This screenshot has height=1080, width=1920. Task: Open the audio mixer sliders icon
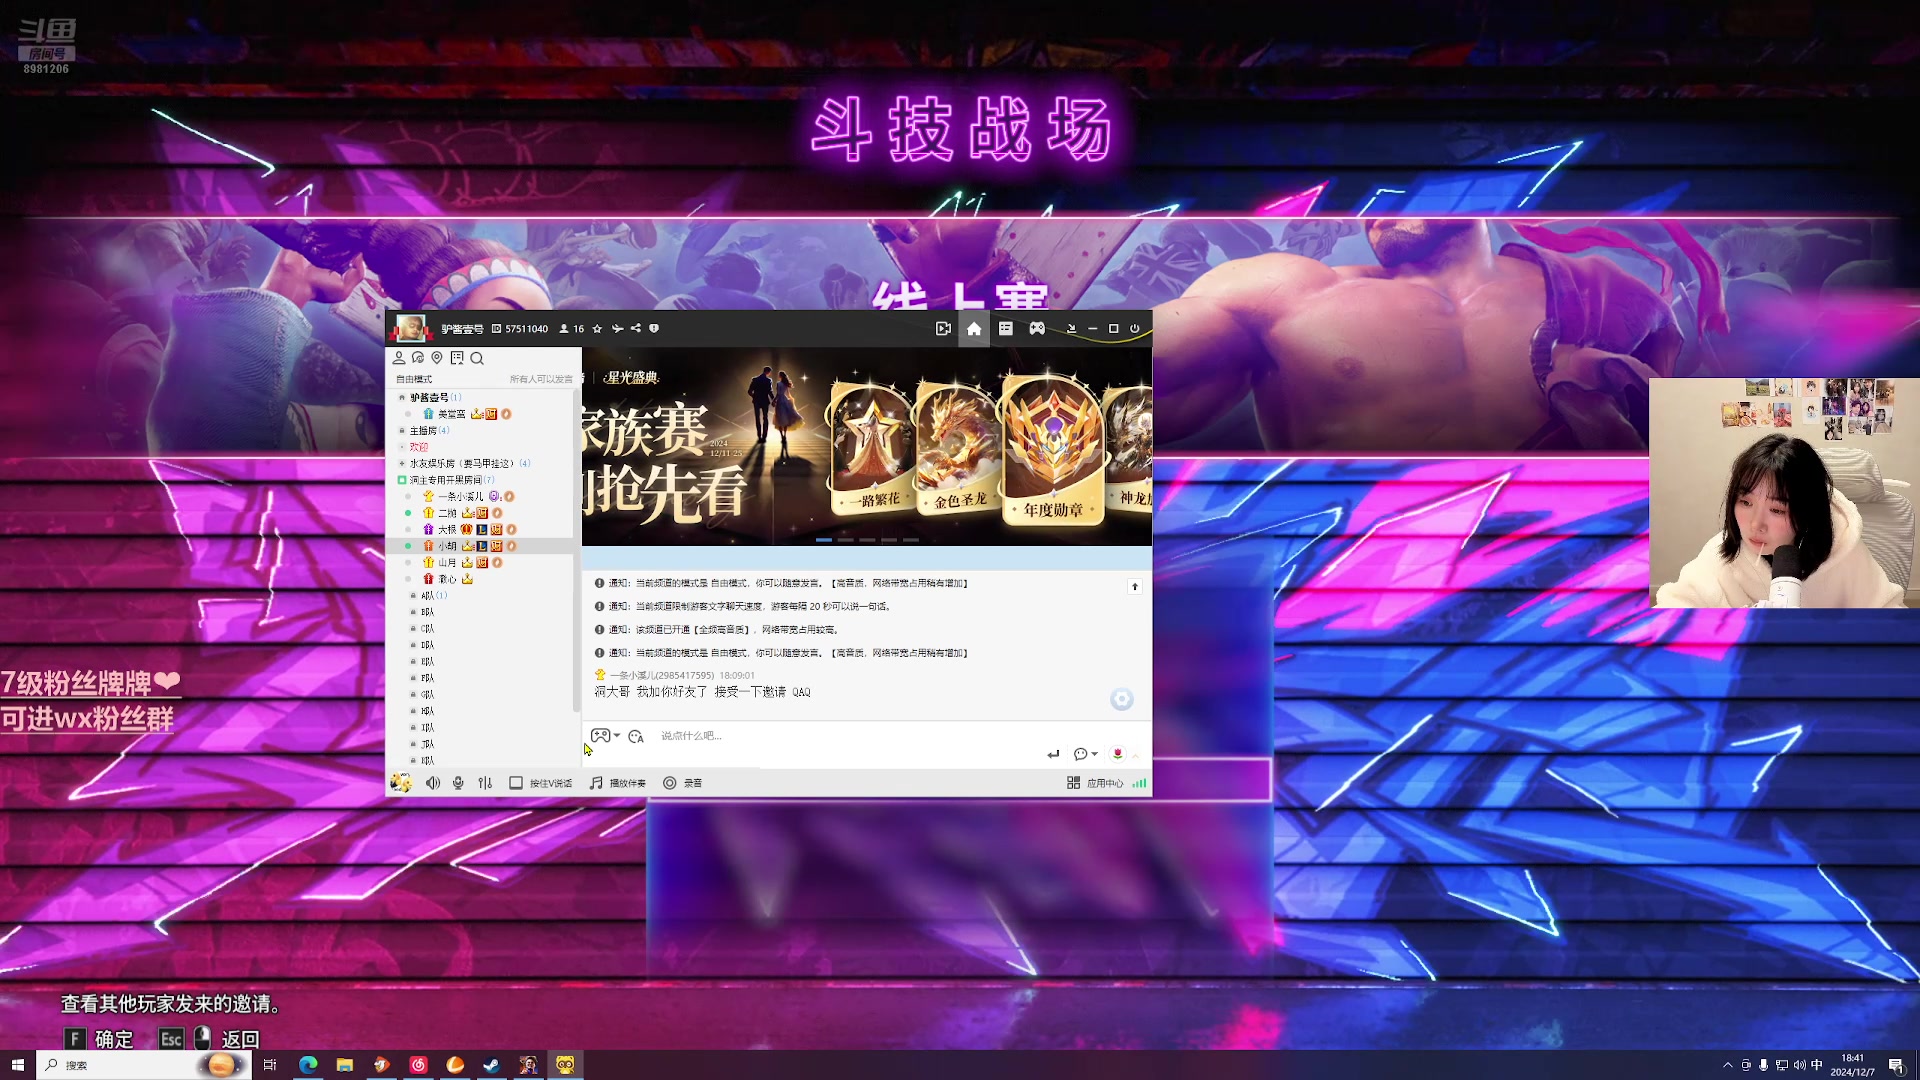[485, 783]
